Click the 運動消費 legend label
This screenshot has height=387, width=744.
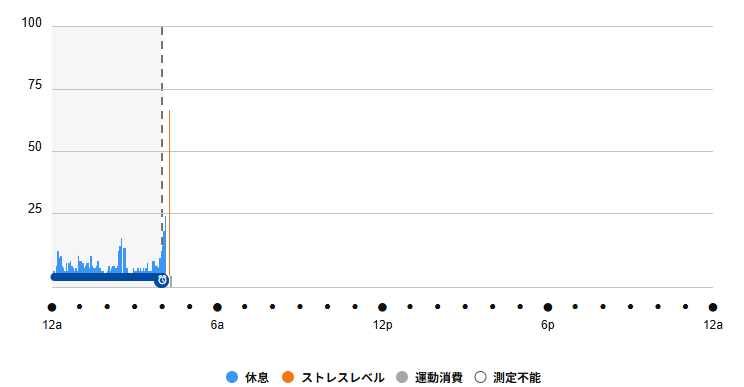click(438, 378)
